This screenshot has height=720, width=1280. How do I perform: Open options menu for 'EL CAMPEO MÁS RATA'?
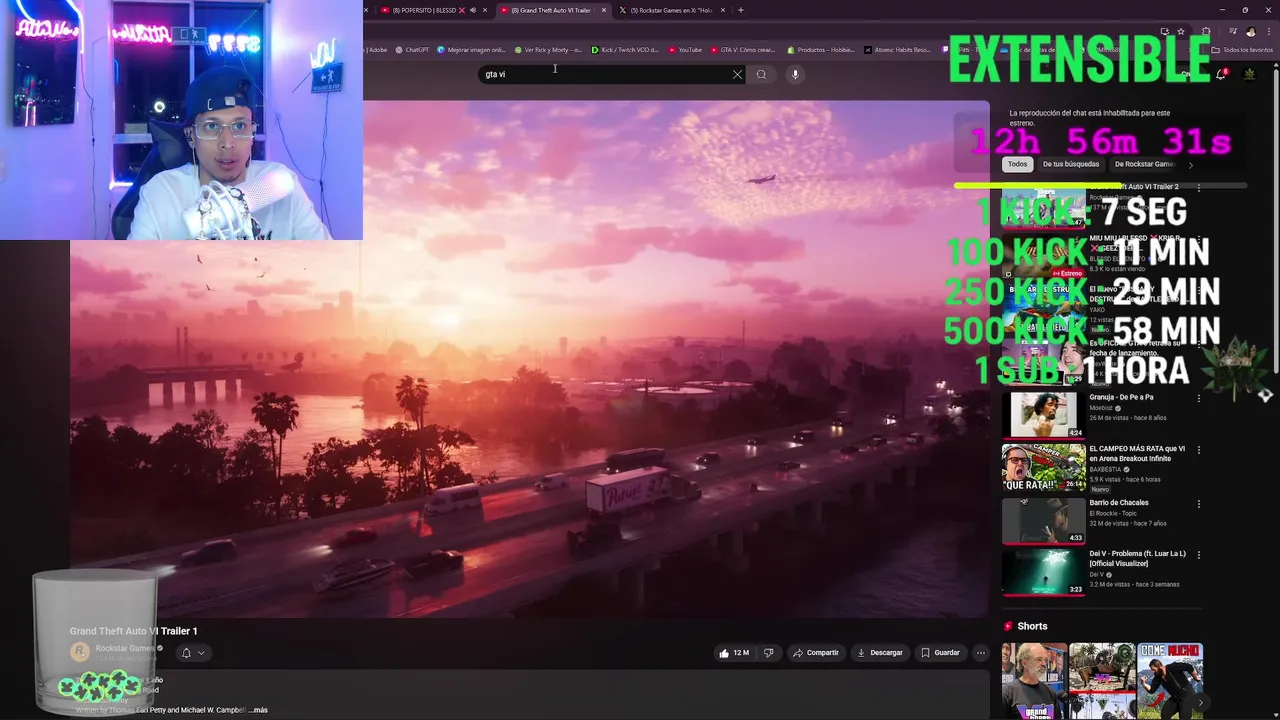click(1198, 450)
